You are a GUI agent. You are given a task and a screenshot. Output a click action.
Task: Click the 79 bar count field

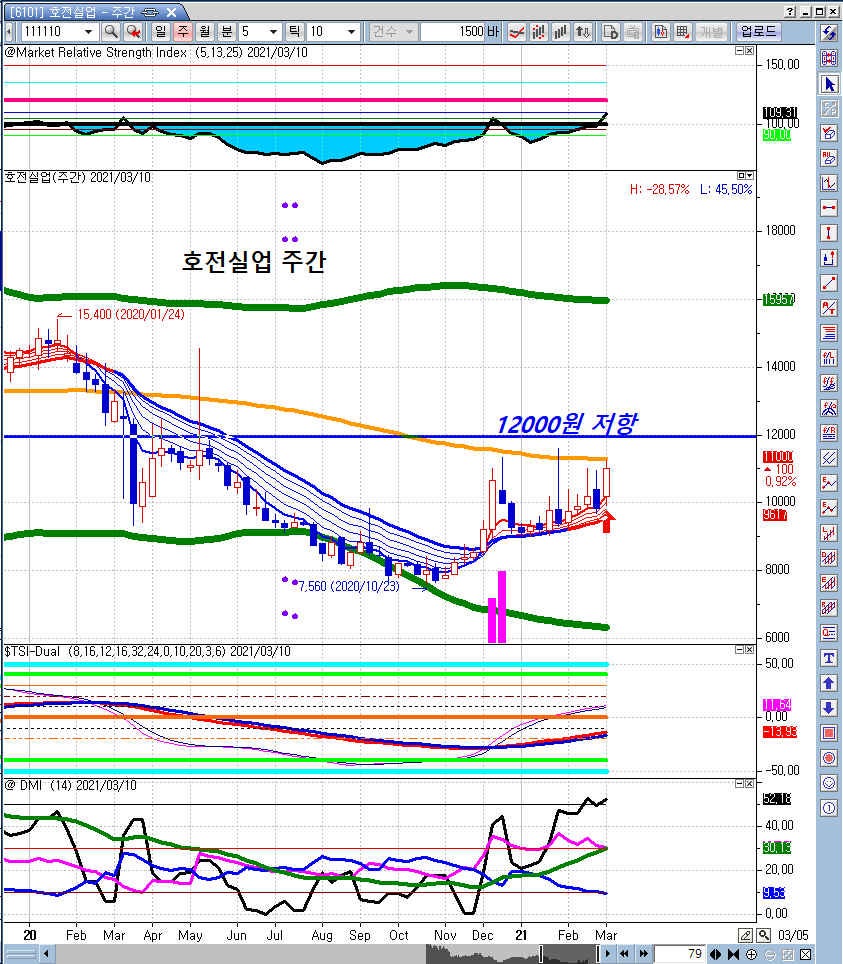679,954
